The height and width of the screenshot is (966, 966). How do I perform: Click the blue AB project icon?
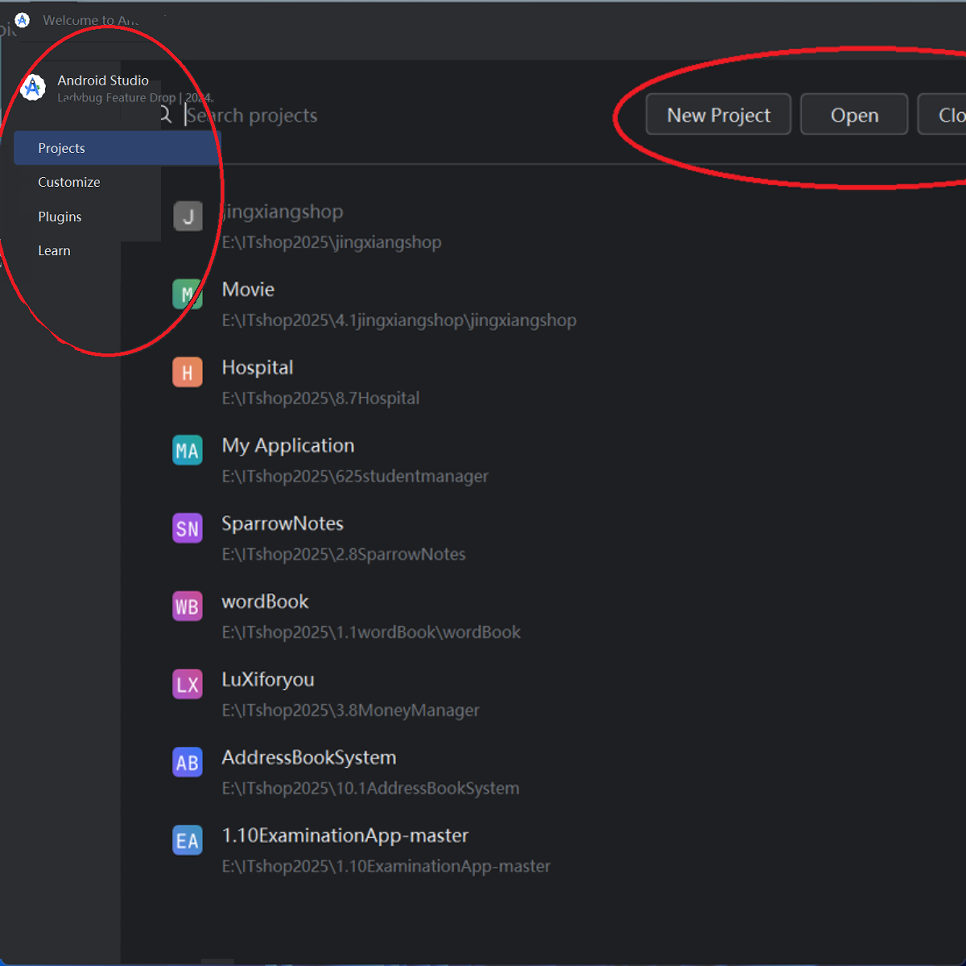pos(187,762)
